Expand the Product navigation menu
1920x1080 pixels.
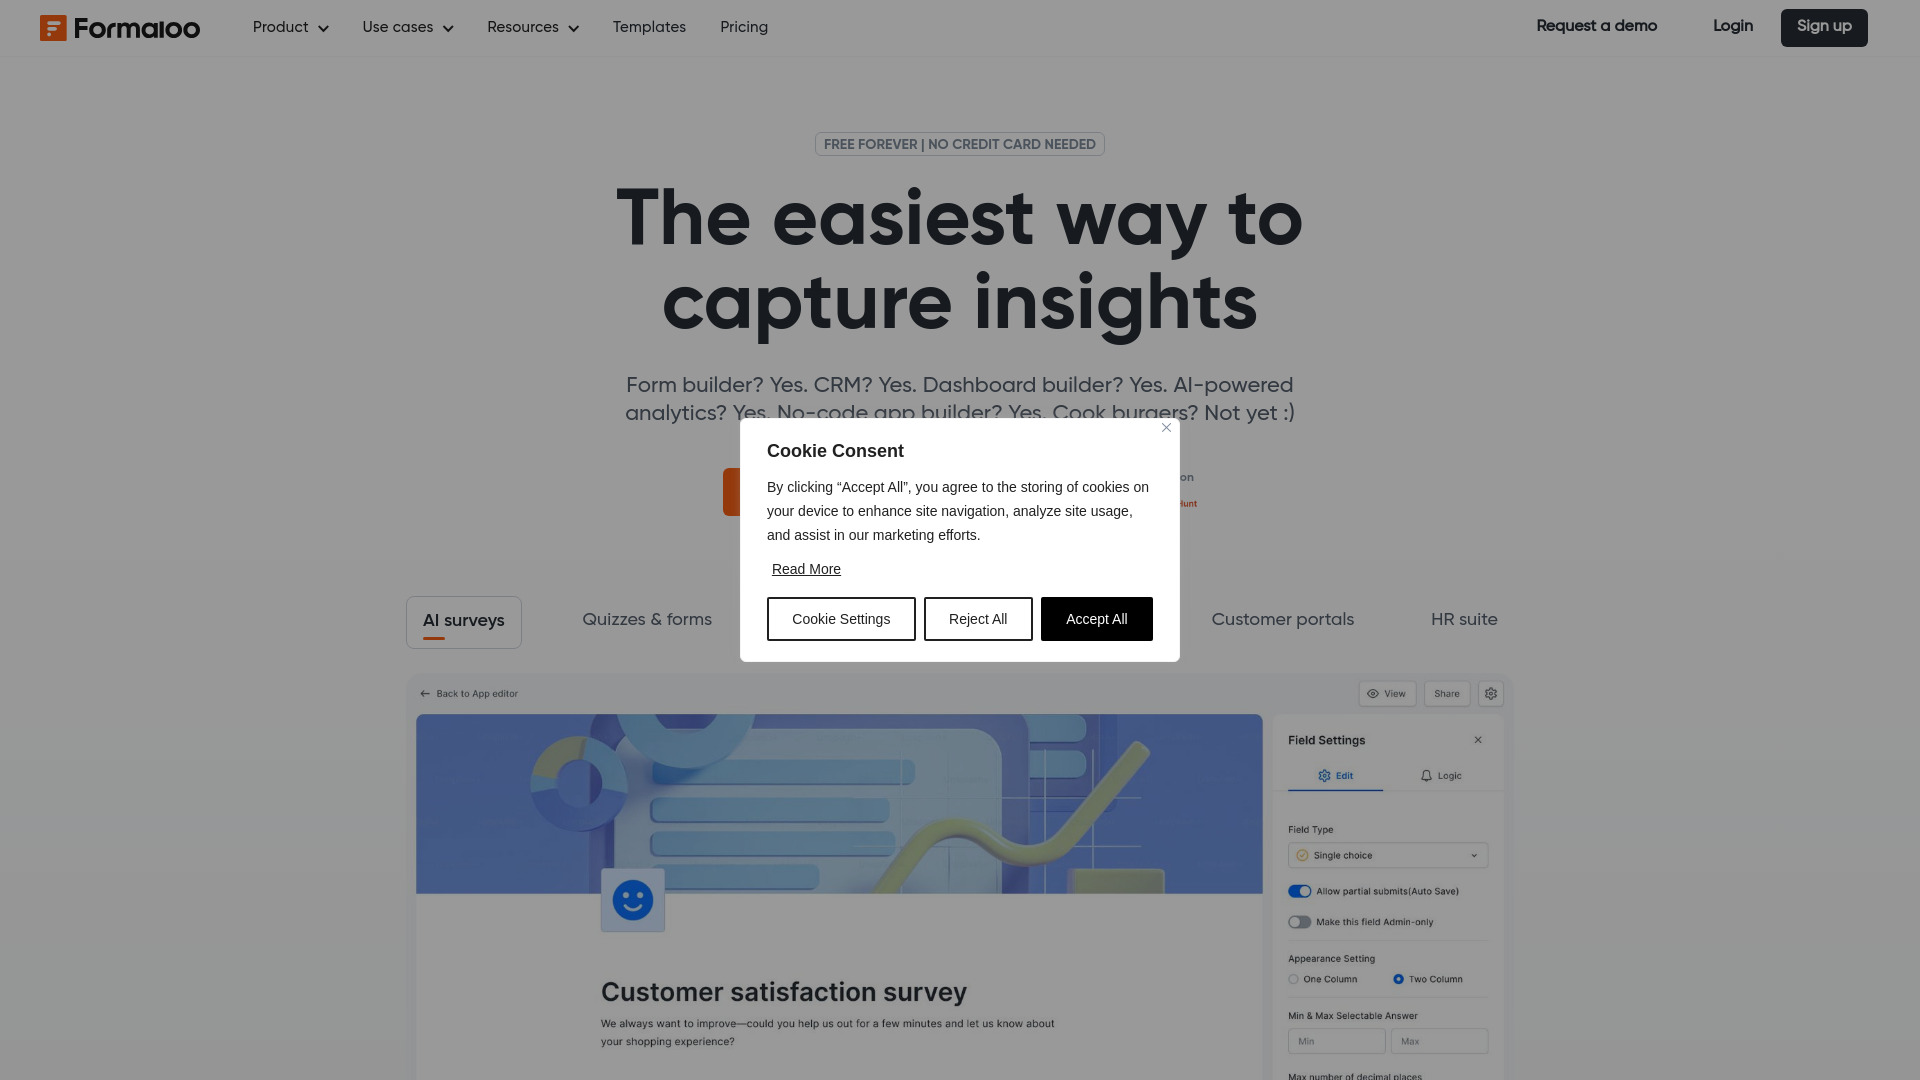click(290, 28)
